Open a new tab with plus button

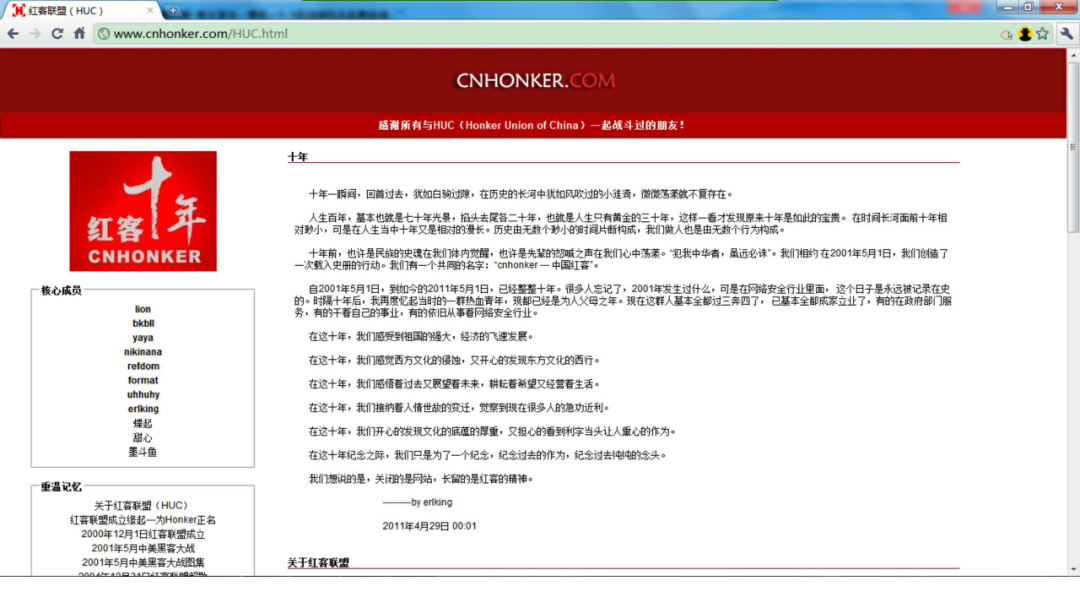[x=172, y=10]
